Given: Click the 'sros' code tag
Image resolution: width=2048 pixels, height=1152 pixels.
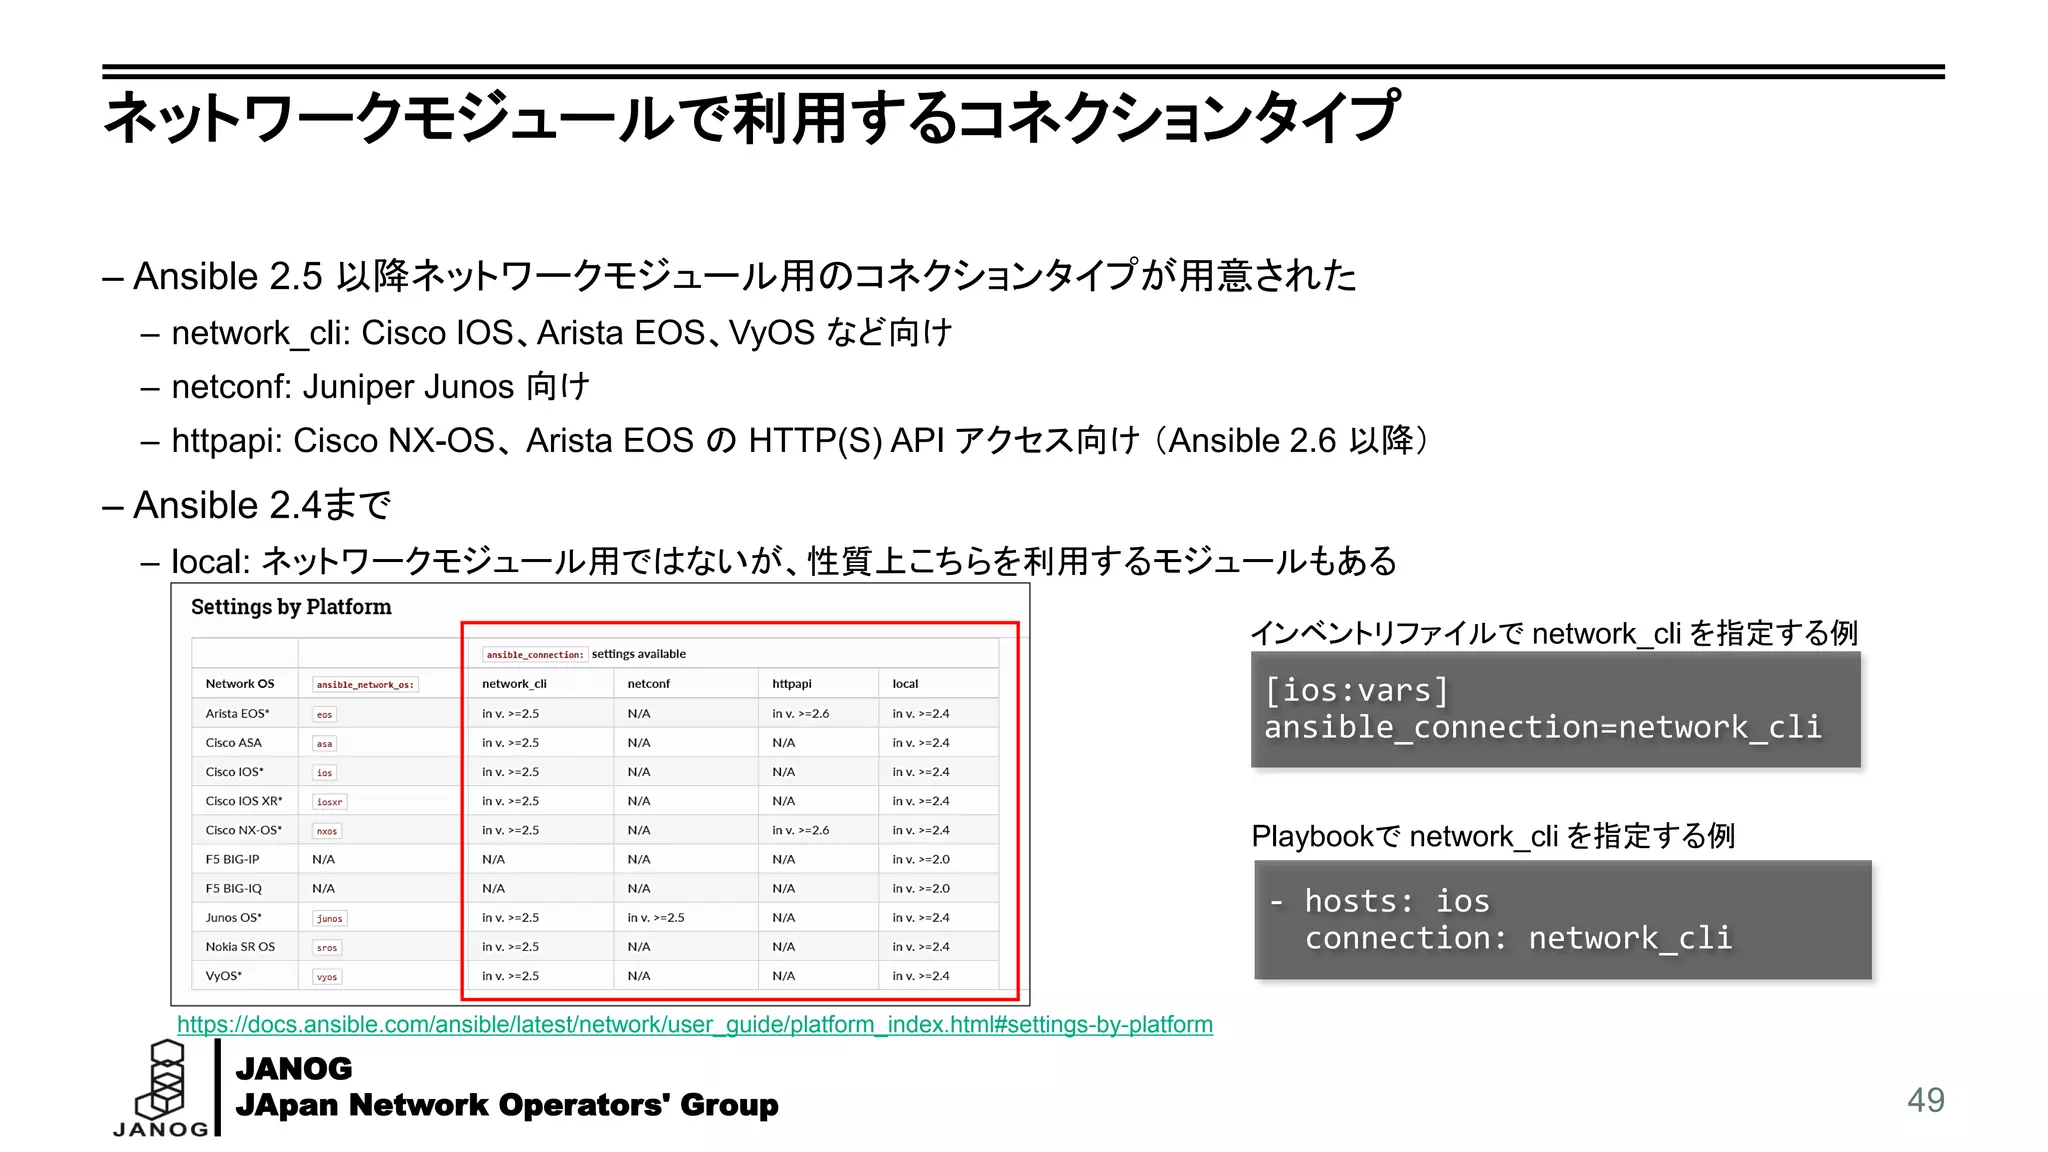Looking at the screenshot, I should 327,947.
